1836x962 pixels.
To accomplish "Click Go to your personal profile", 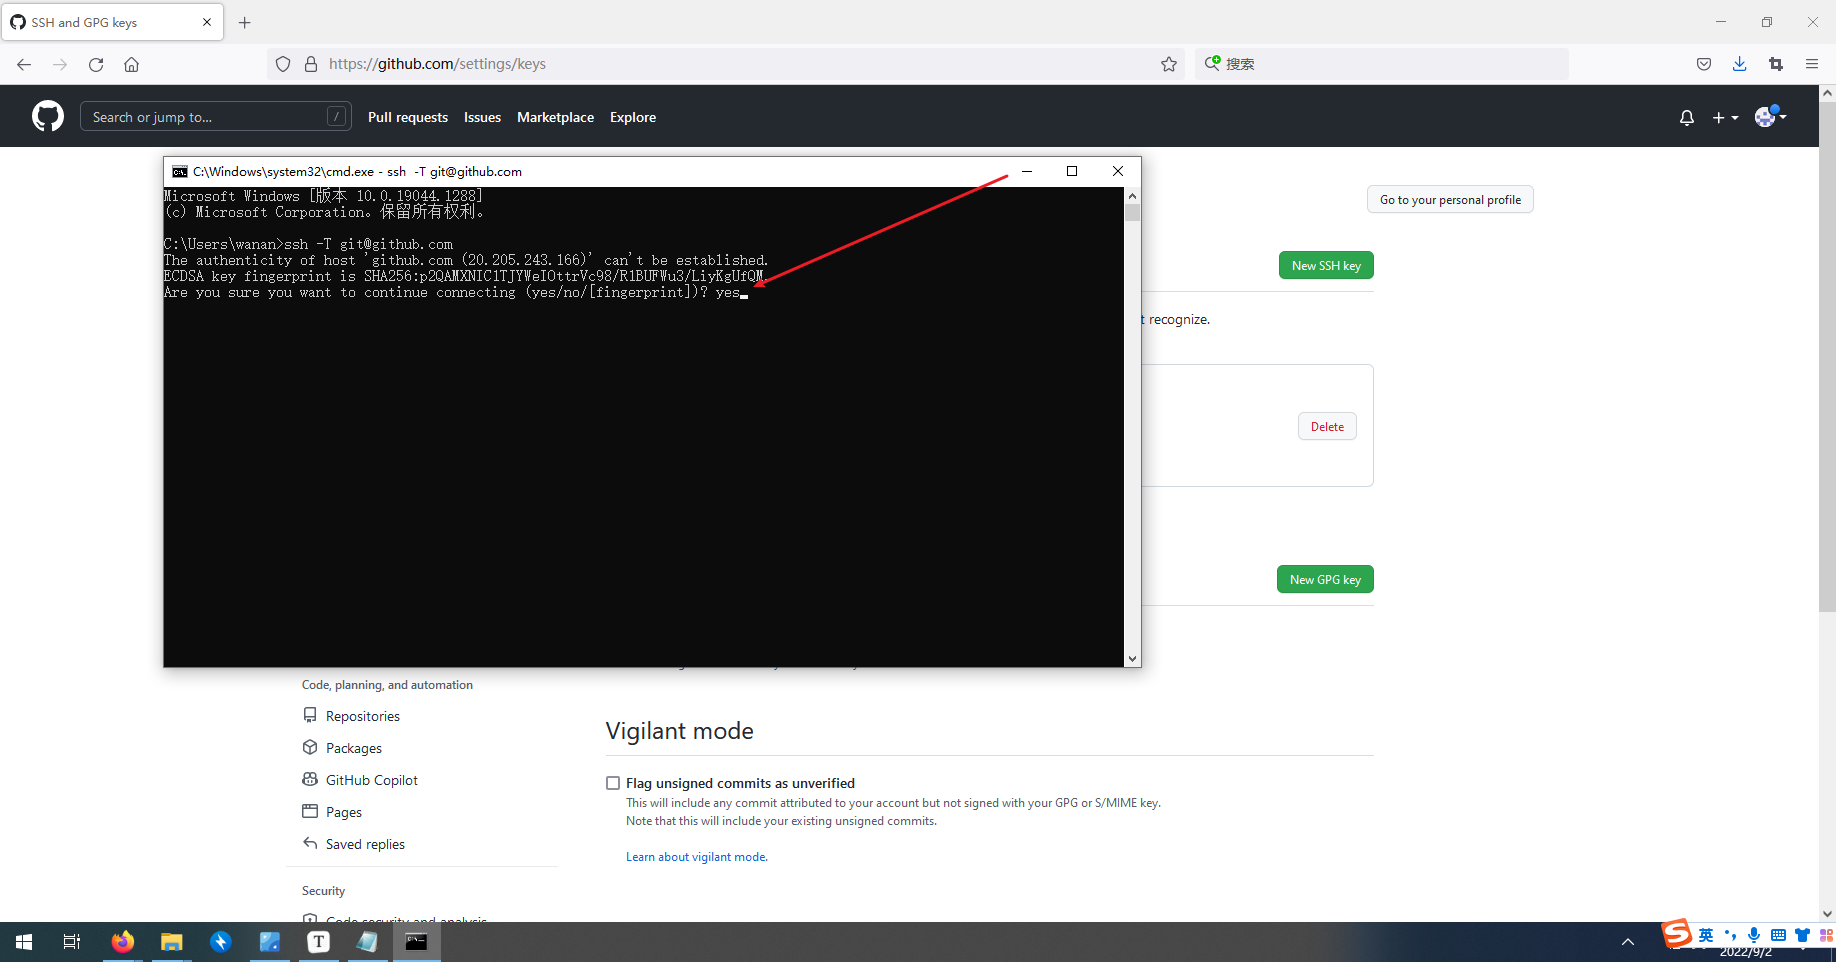I will [x=1450, y=200].
